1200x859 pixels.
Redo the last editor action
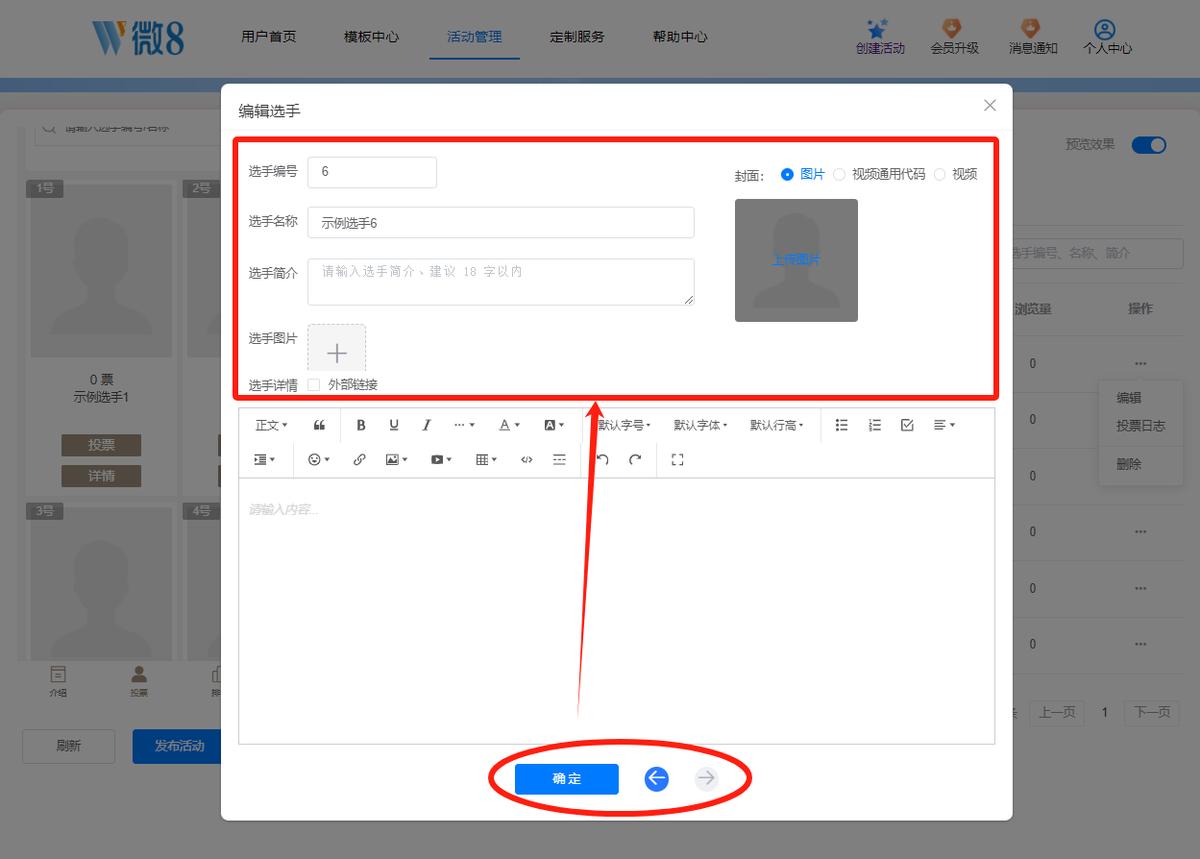[635, 459]
